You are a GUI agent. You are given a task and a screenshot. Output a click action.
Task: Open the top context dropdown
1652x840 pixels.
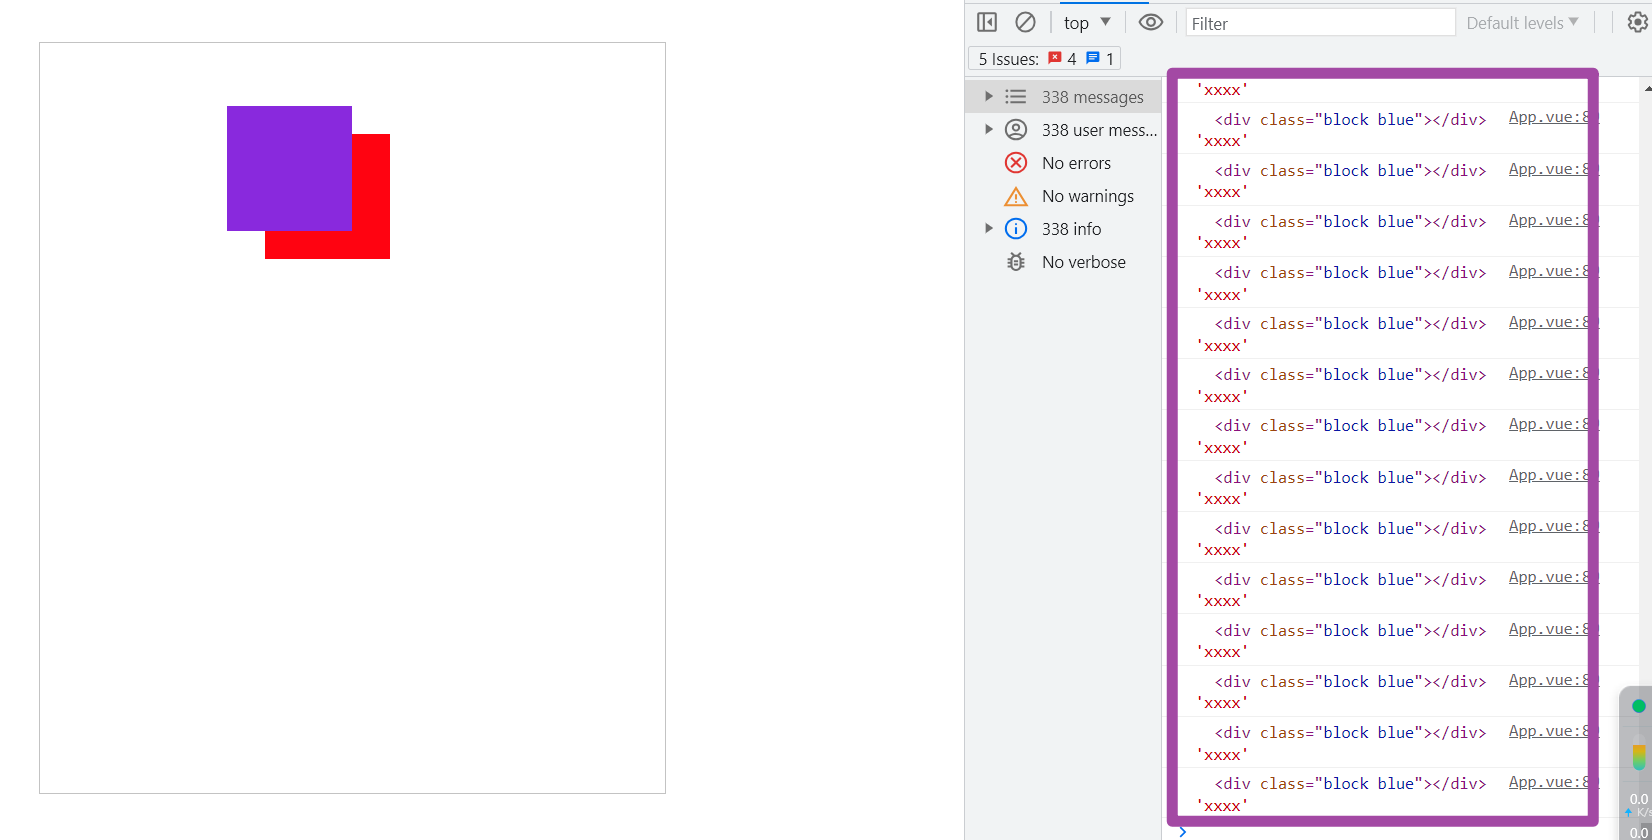[x=1087, y=22]
